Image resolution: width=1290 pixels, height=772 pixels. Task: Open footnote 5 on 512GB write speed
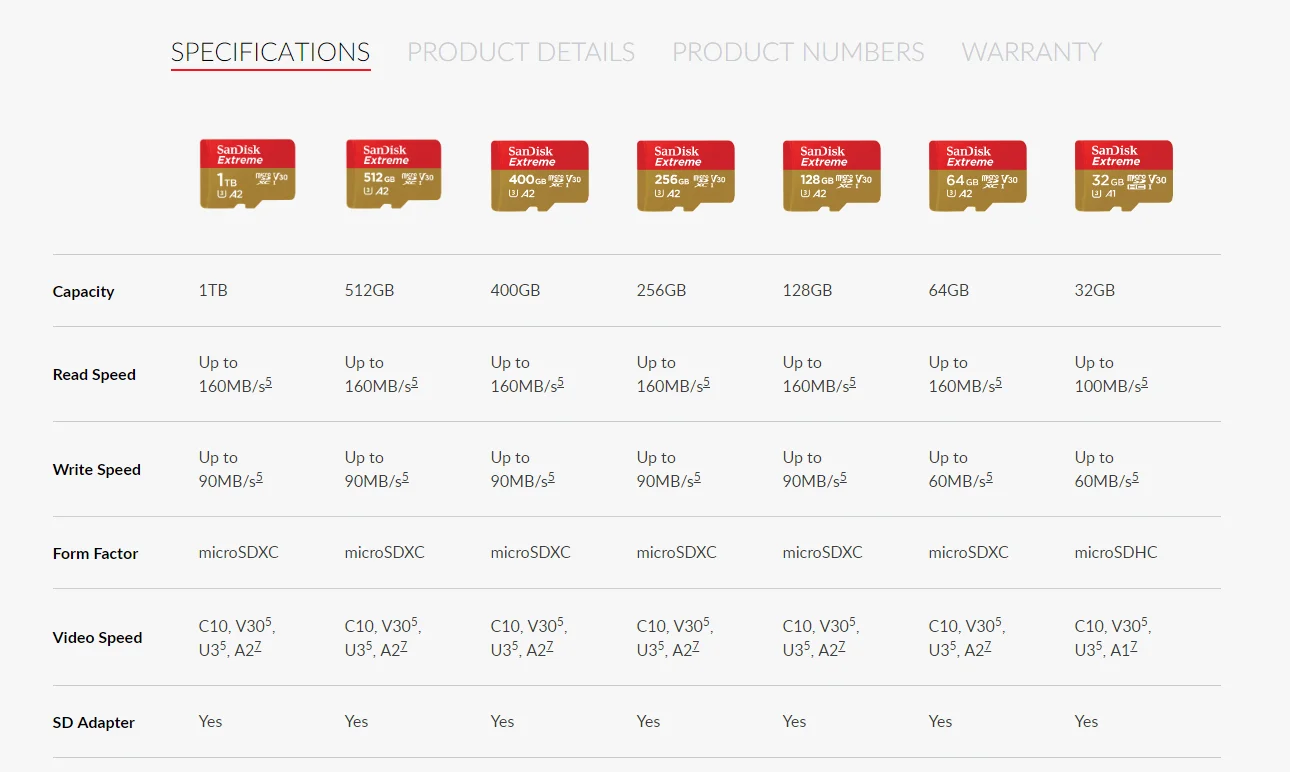pos(406,478)
